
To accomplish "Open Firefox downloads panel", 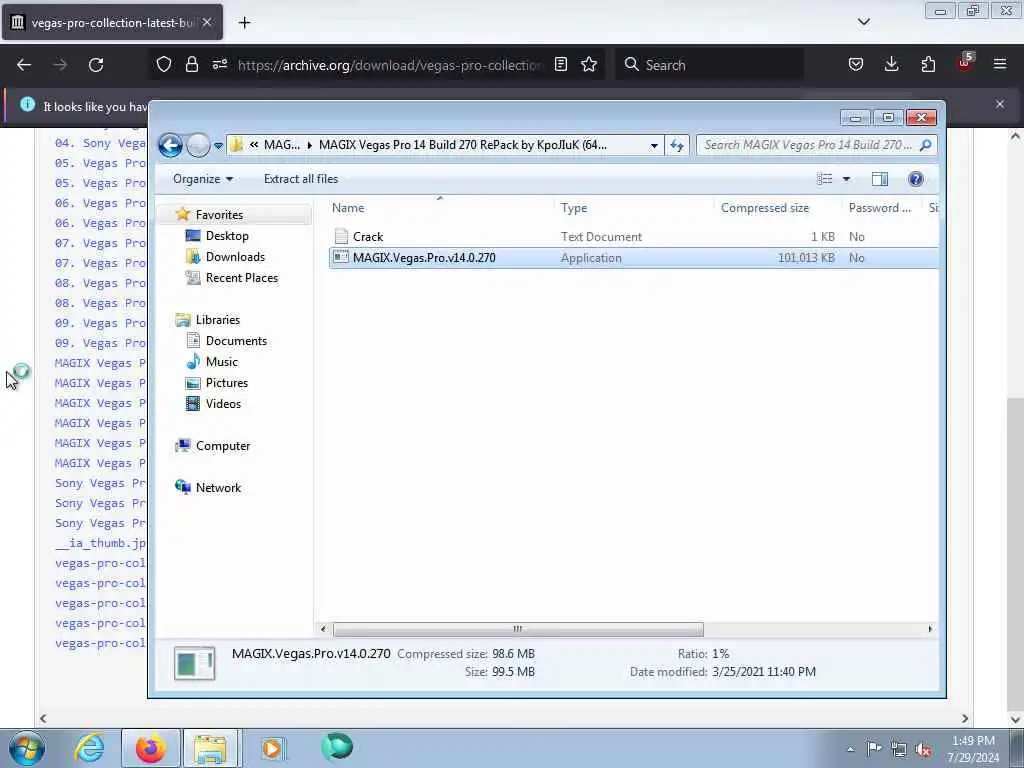I will tap(891, 64).
